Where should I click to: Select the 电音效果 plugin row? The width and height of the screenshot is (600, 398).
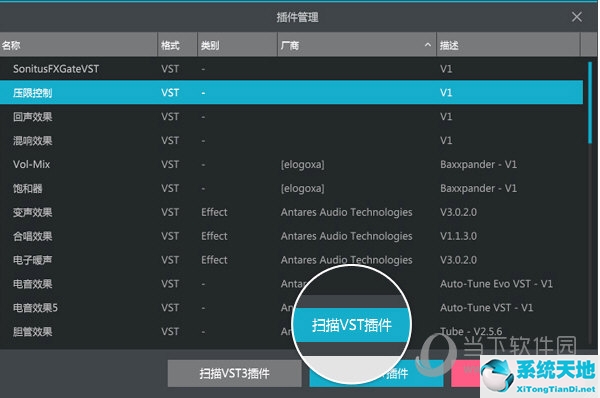click(x=291, y=284)
